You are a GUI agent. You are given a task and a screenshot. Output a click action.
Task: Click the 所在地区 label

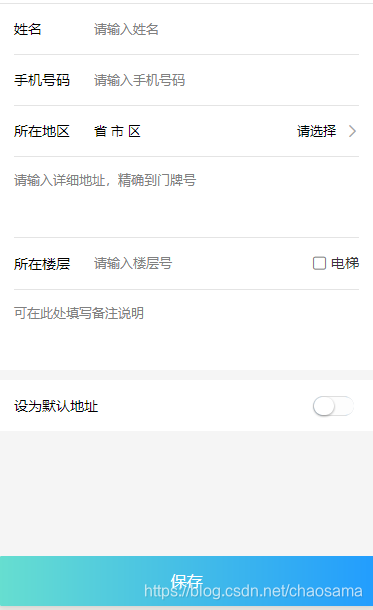42,131
